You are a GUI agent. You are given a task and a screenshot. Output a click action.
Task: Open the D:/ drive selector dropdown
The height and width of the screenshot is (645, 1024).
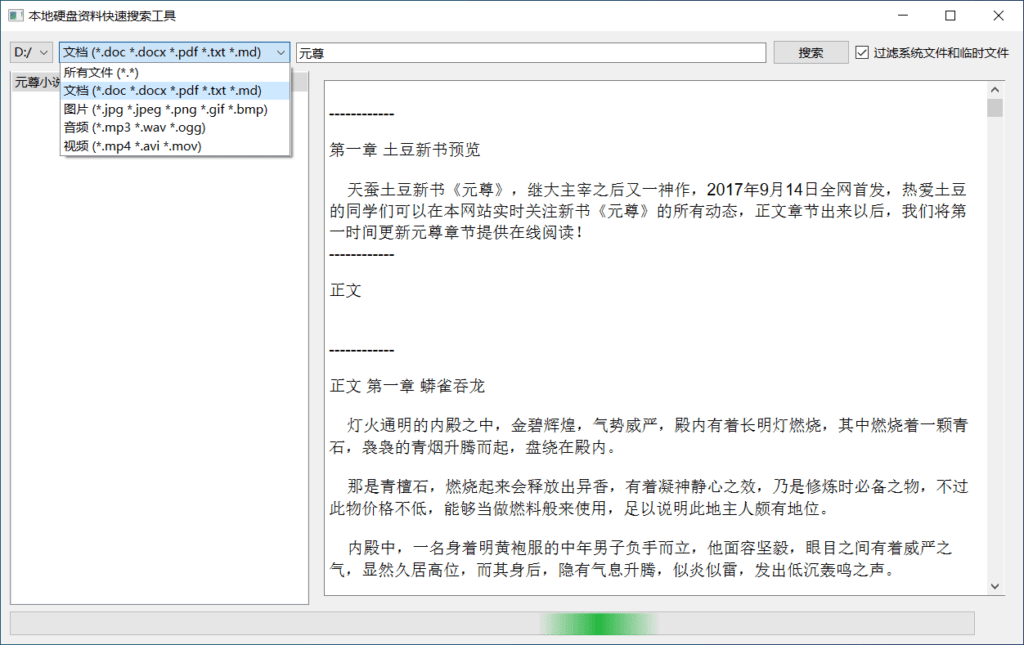[31, 52]
